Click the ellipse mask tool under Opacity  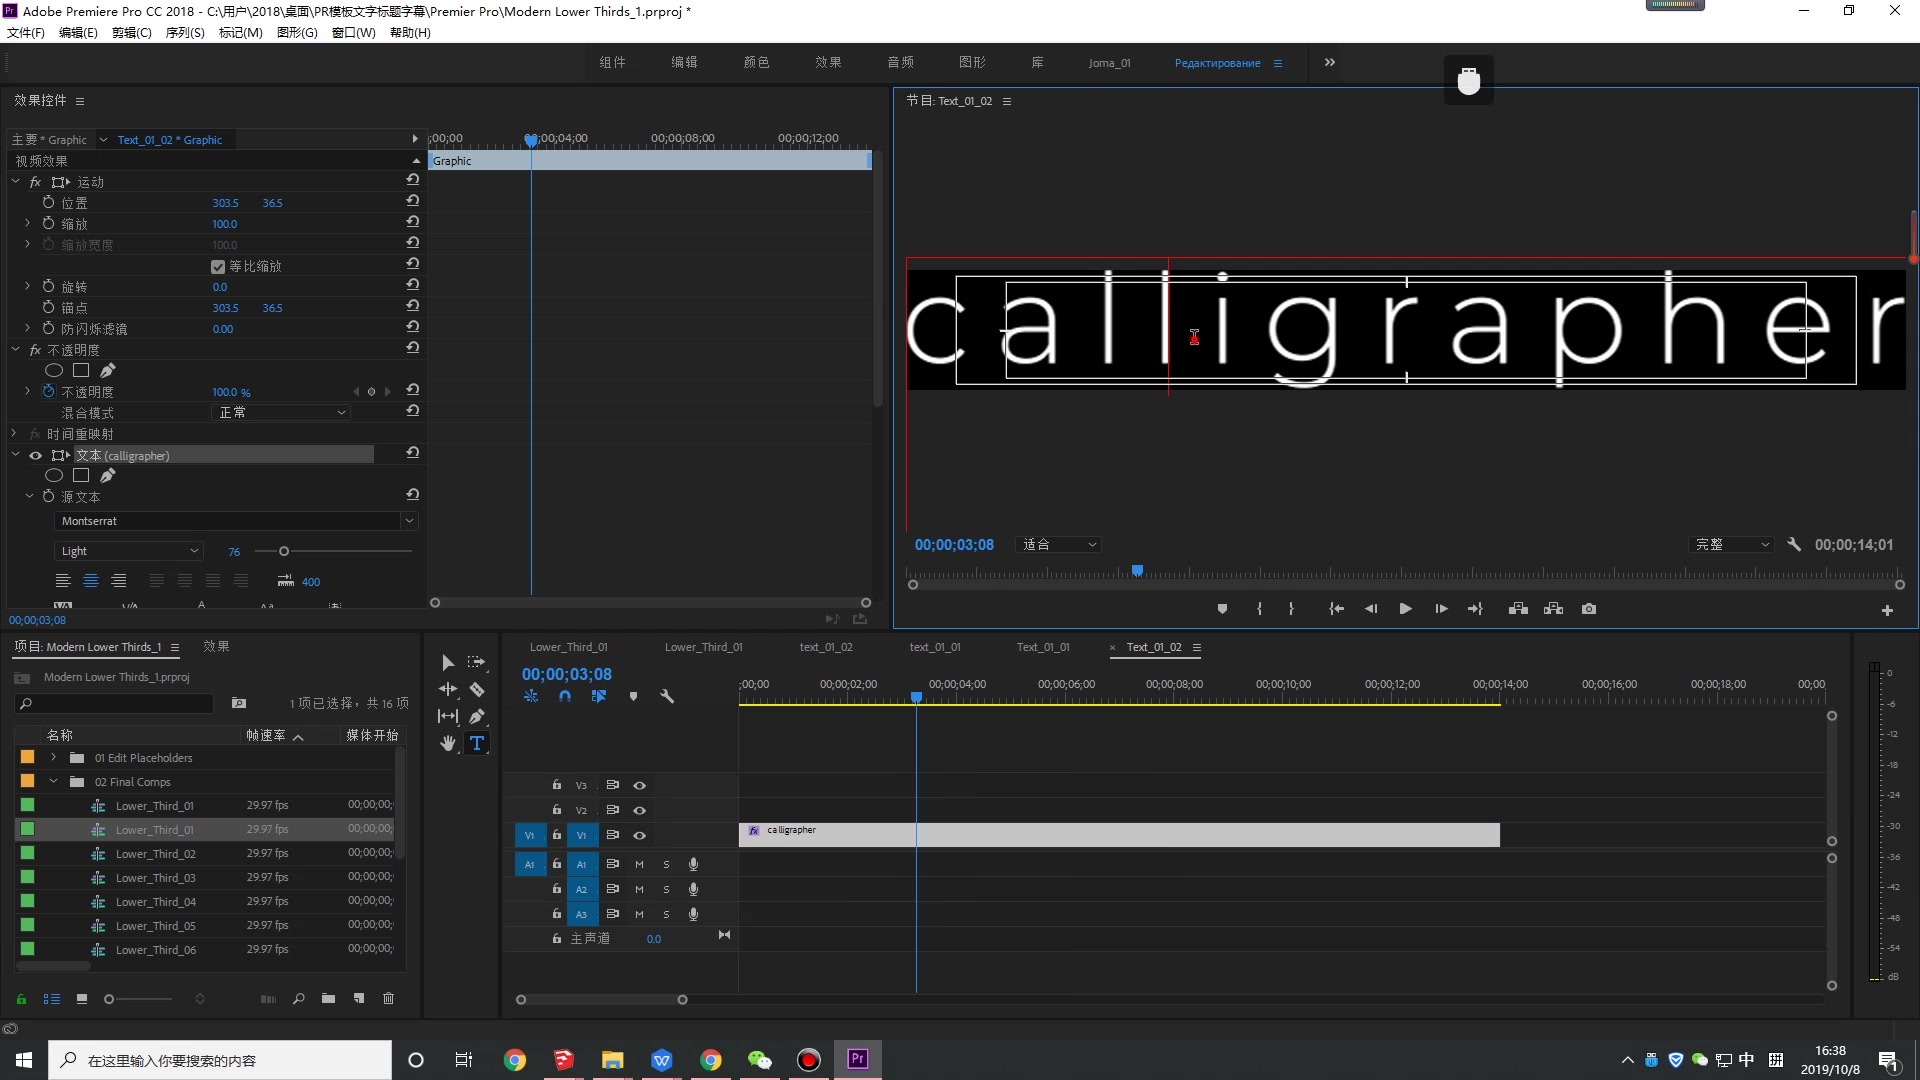[54, 370]
